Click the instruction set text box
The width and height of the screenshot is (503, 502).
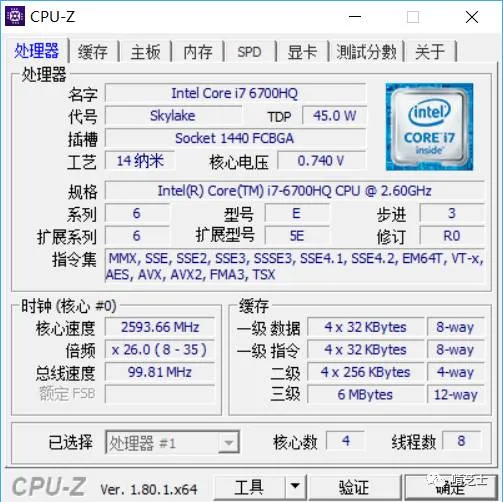click(x=295, y=266)
